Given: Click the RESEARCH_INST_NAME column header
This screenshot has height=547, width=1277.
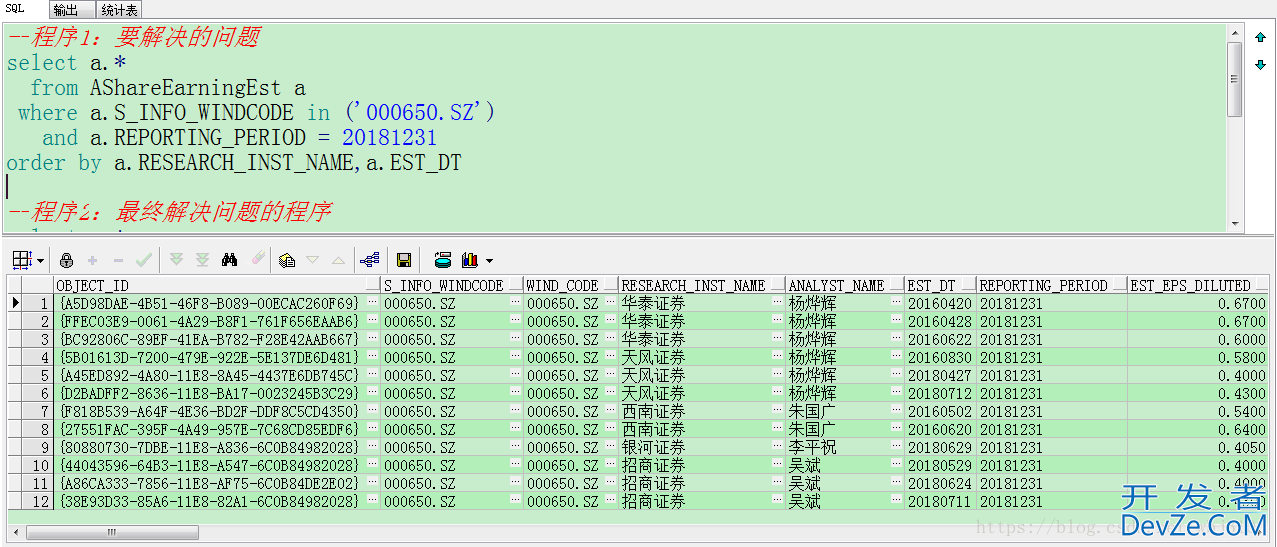Looking at the screenshot, I should coord(702,285).
